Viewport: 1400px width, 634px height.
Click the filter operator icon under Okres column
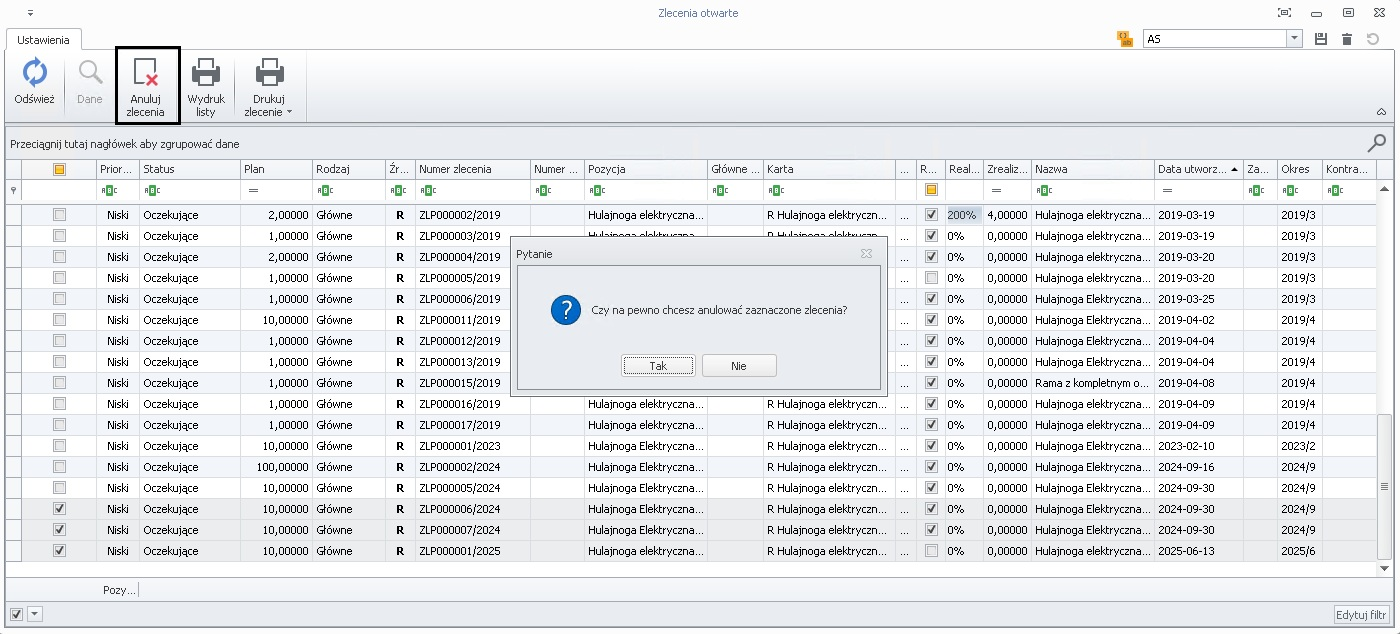[x=1290, y=190]
